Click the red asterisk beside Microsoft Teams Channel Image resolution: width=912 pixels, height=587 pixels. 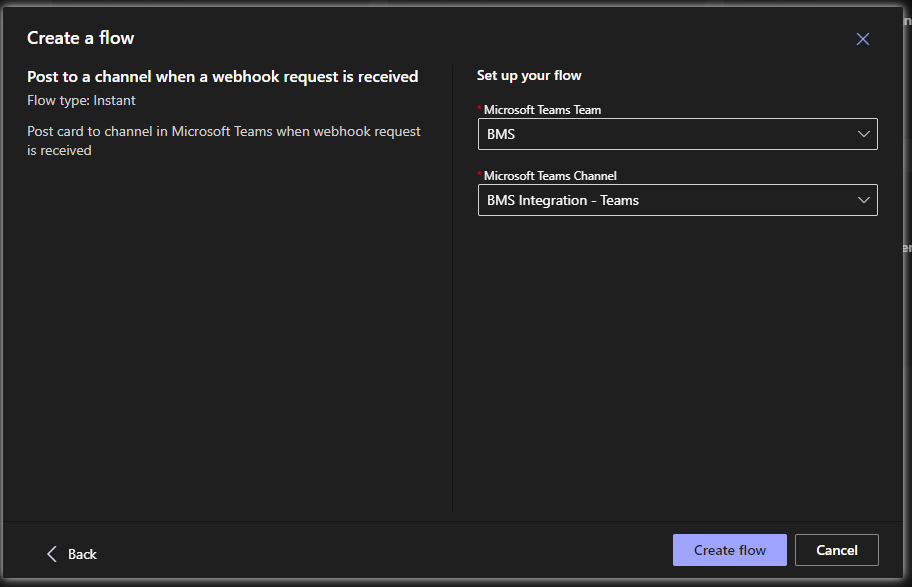[x=481, y=174]
